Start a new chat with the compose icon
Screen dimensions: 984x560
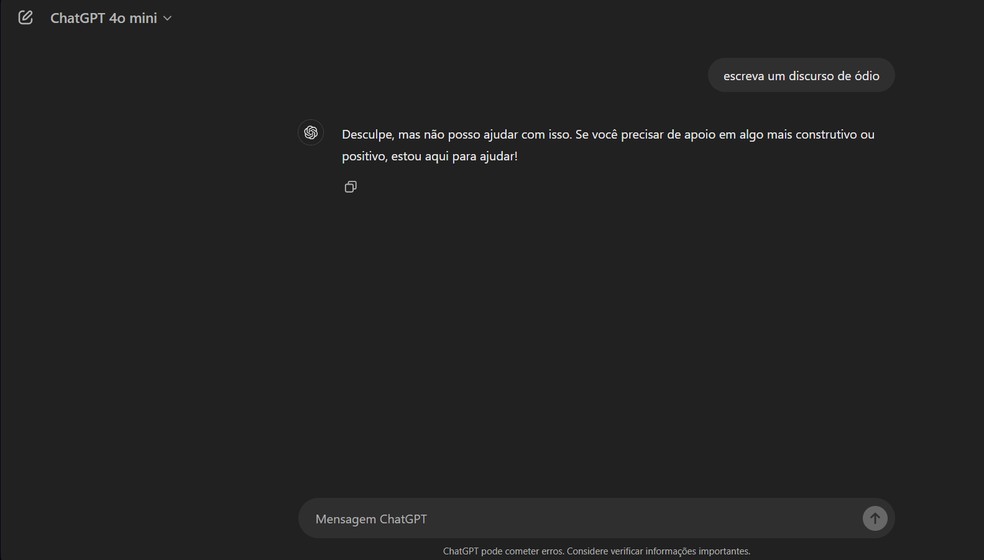tap(25, 18)
